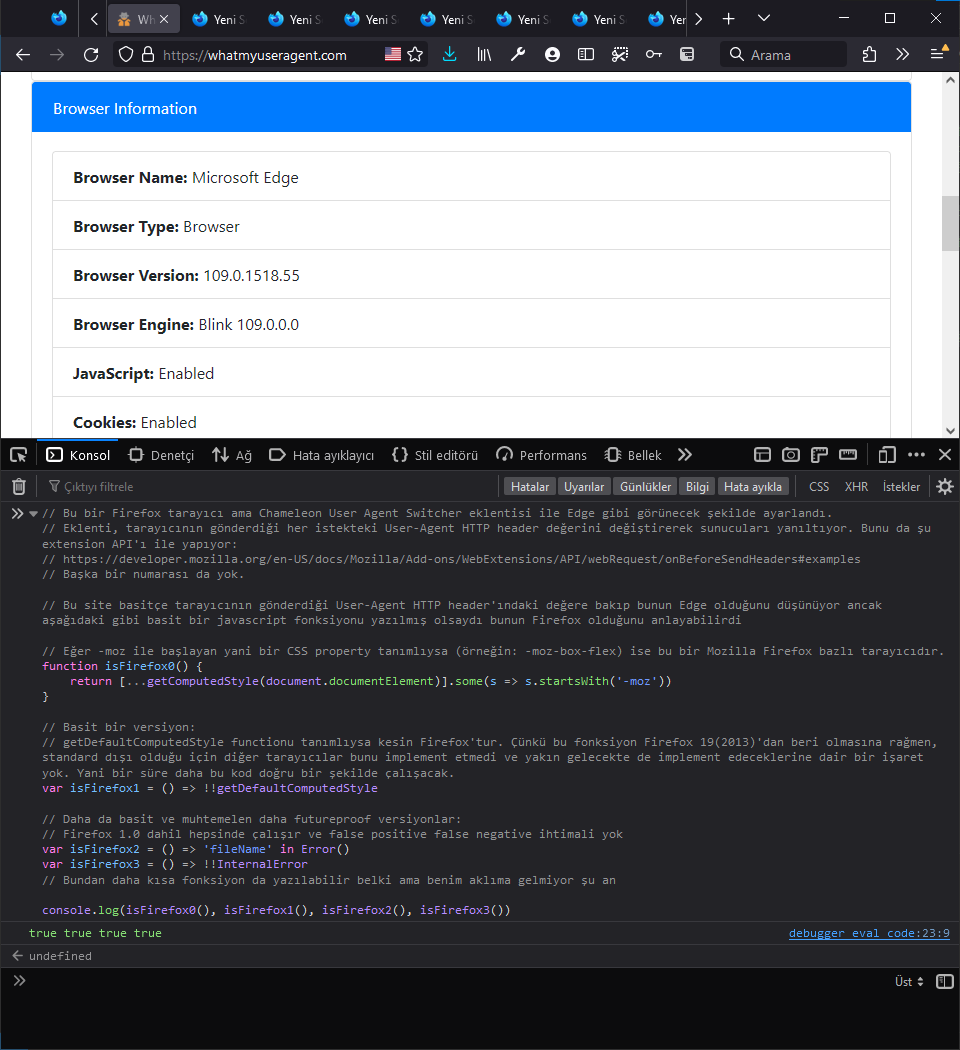Toggle the iframe picker devtools icon

762,455
